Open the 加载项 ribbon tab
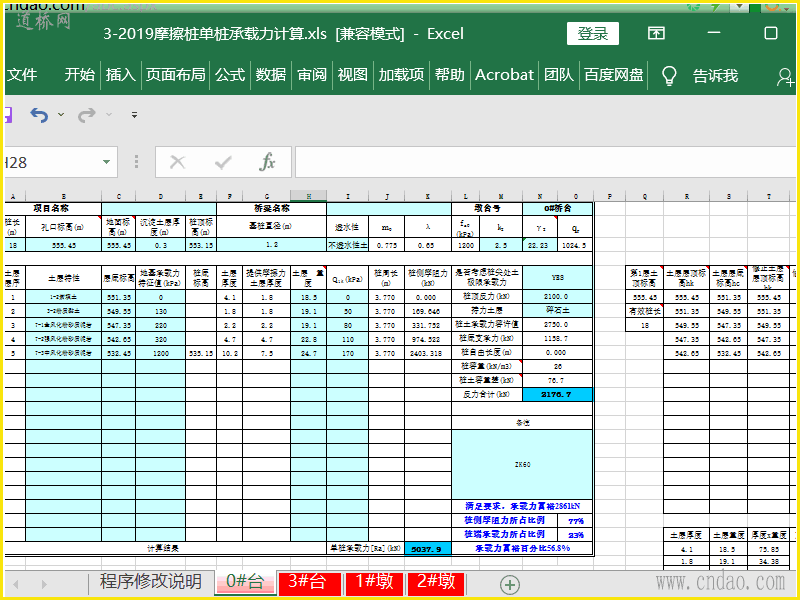Viewport: 800px width, 600px height. [x=402, y=75]
